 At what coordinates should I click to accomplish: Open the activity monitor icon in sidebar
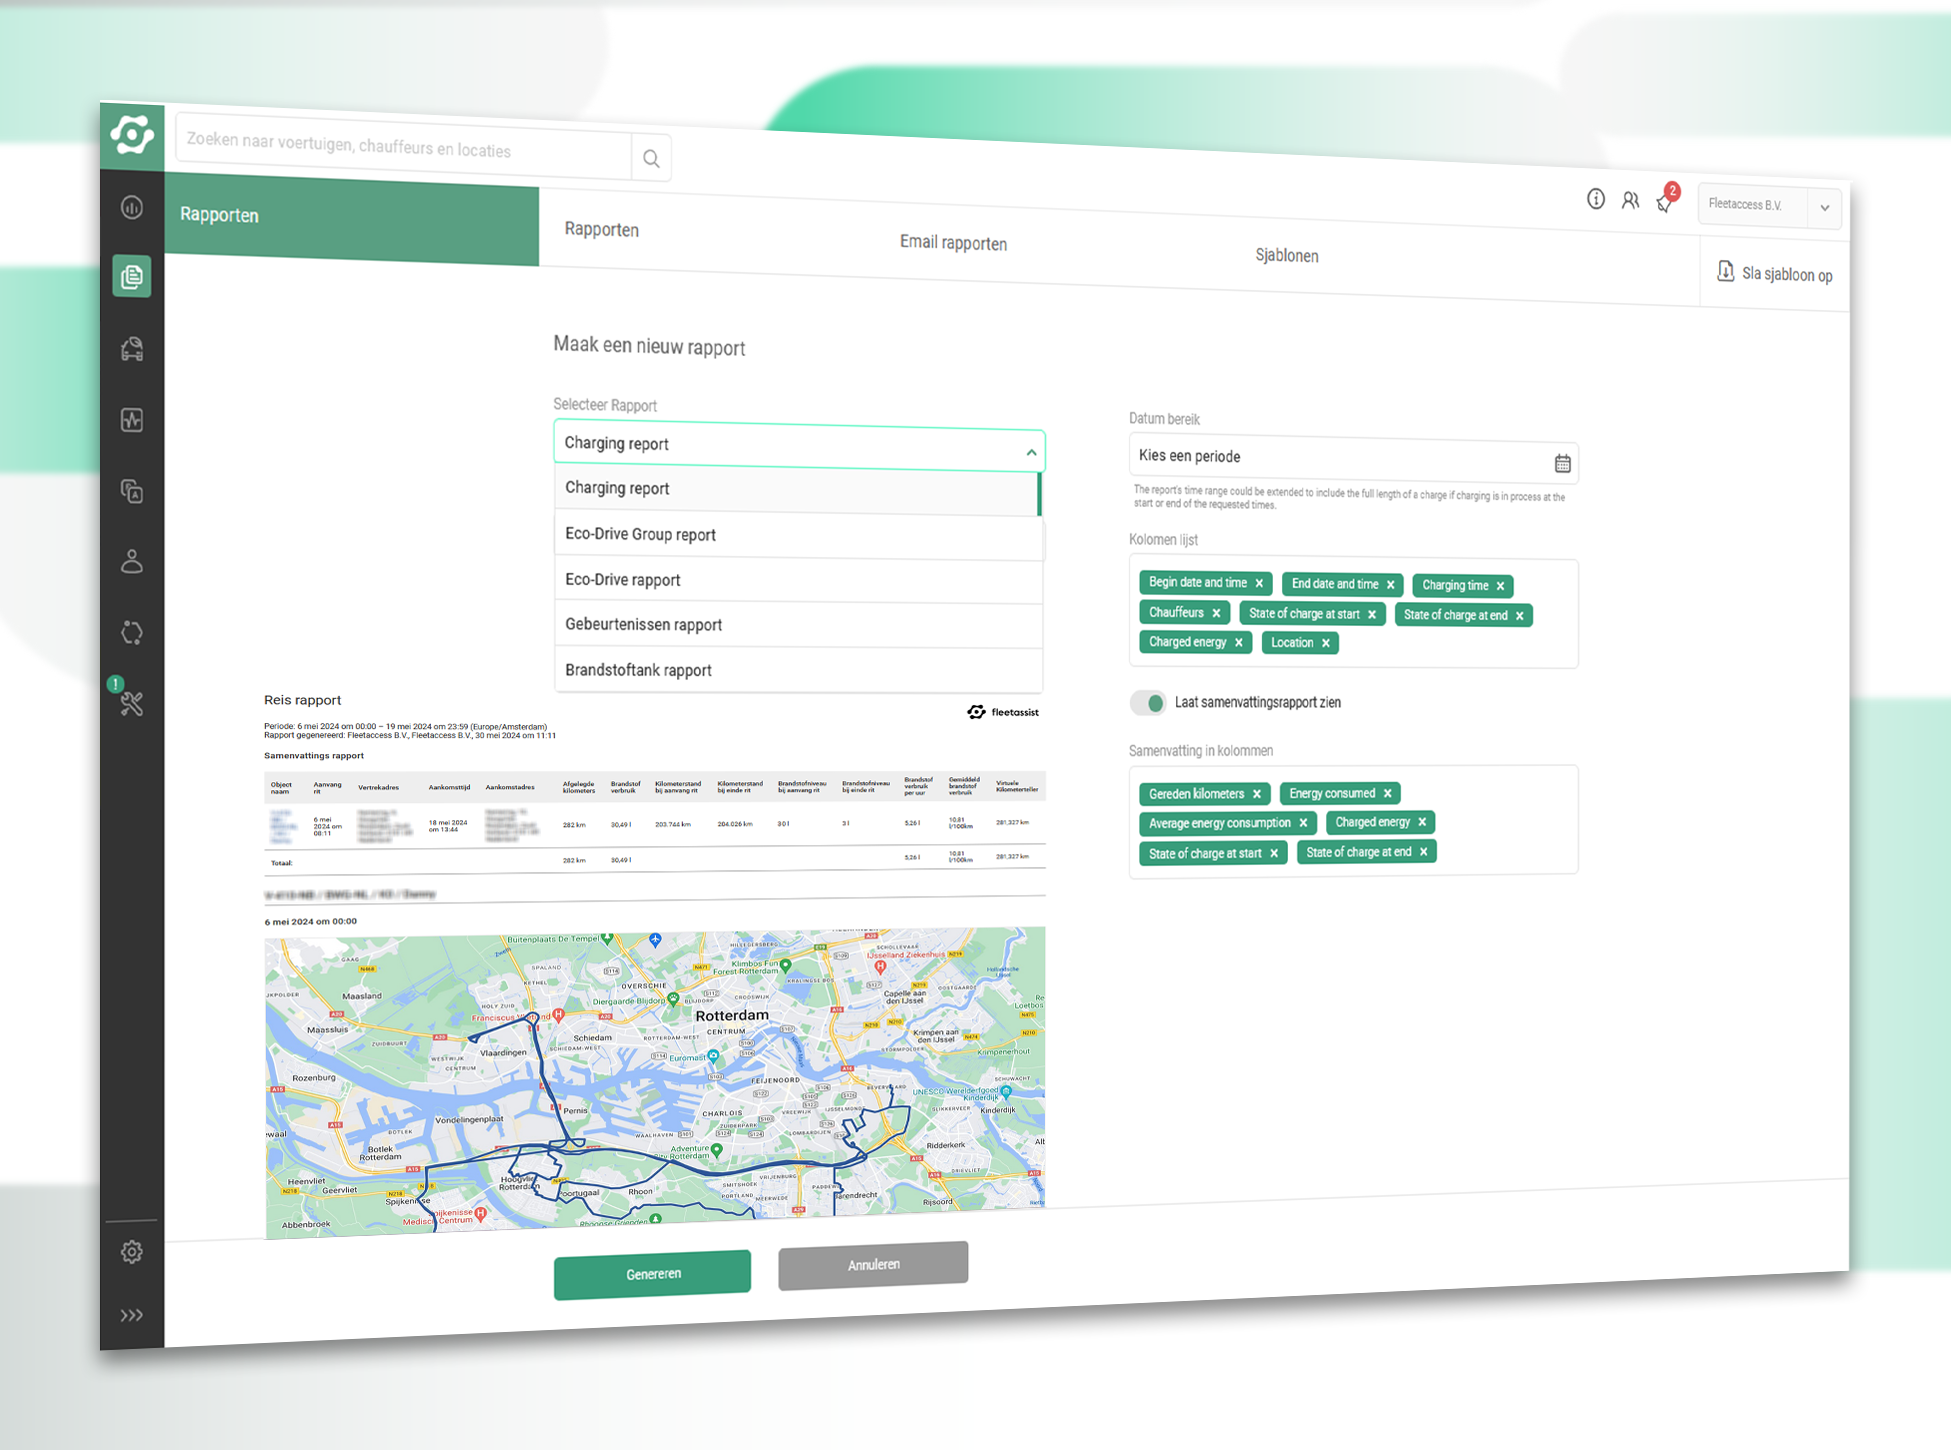(x=131, y=420)
